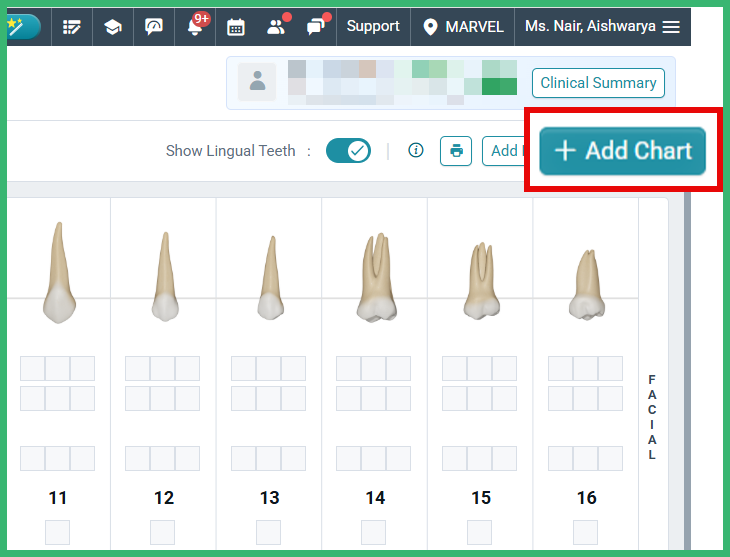Open the MARVEL location selector
Image resolution: width=730 pixels, height=557 pixels.
pyautogui.click(x=462, y=27)
